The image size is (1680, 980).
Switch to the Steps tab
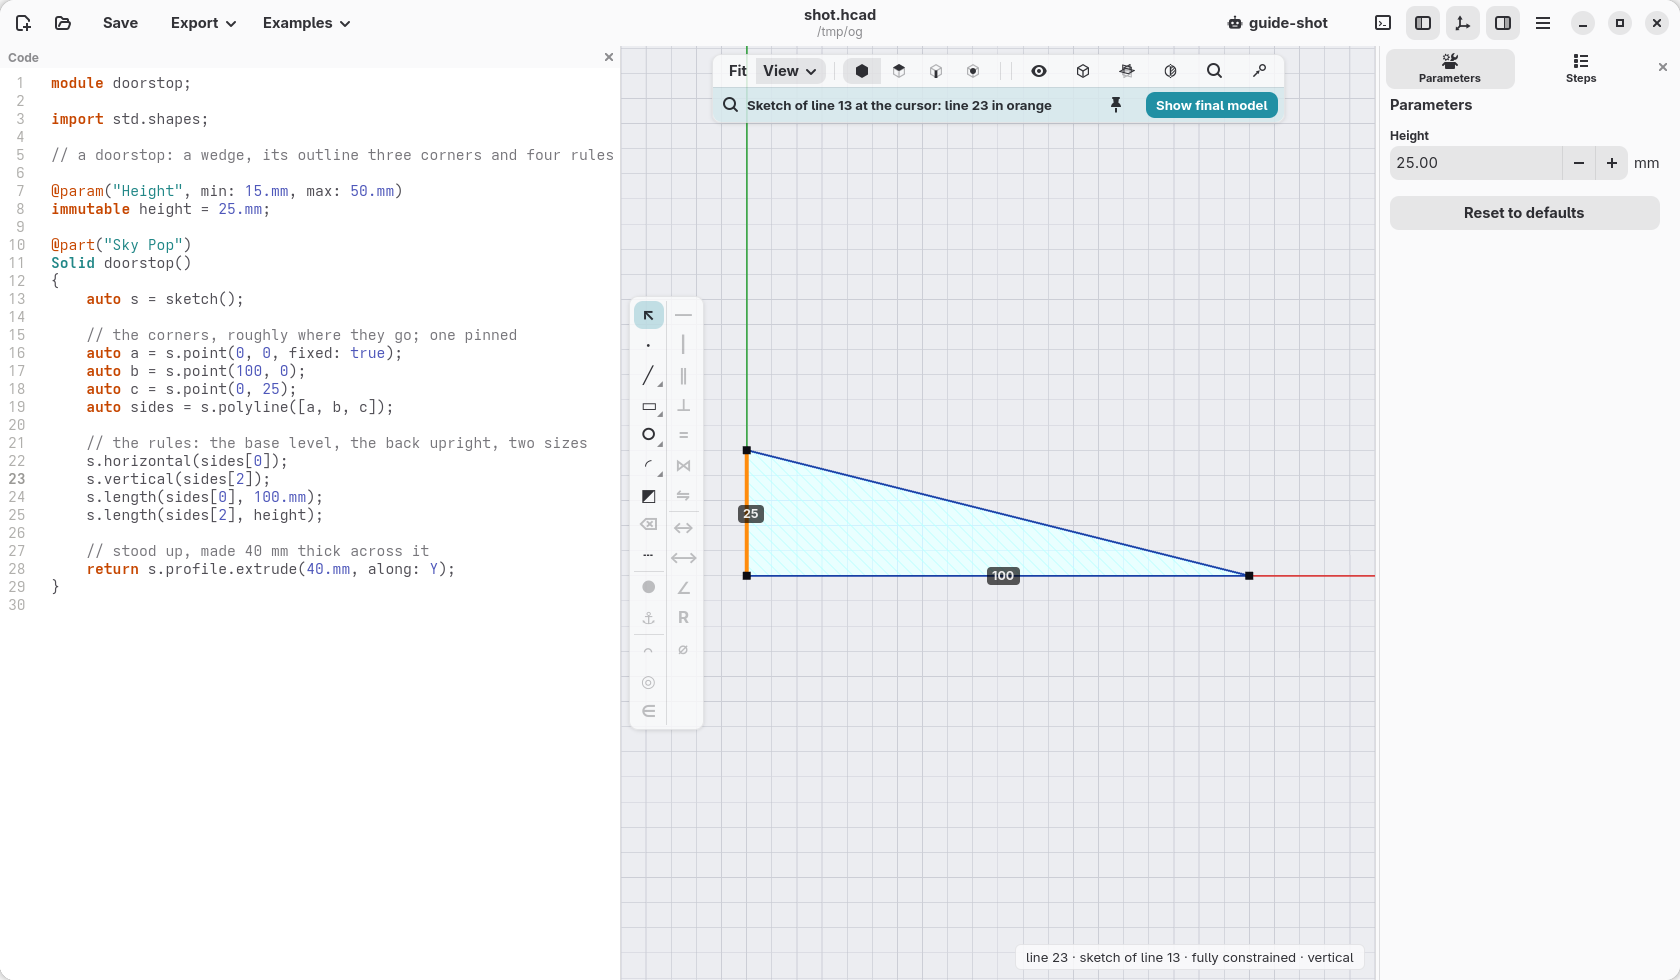[x=1581, y=69]
